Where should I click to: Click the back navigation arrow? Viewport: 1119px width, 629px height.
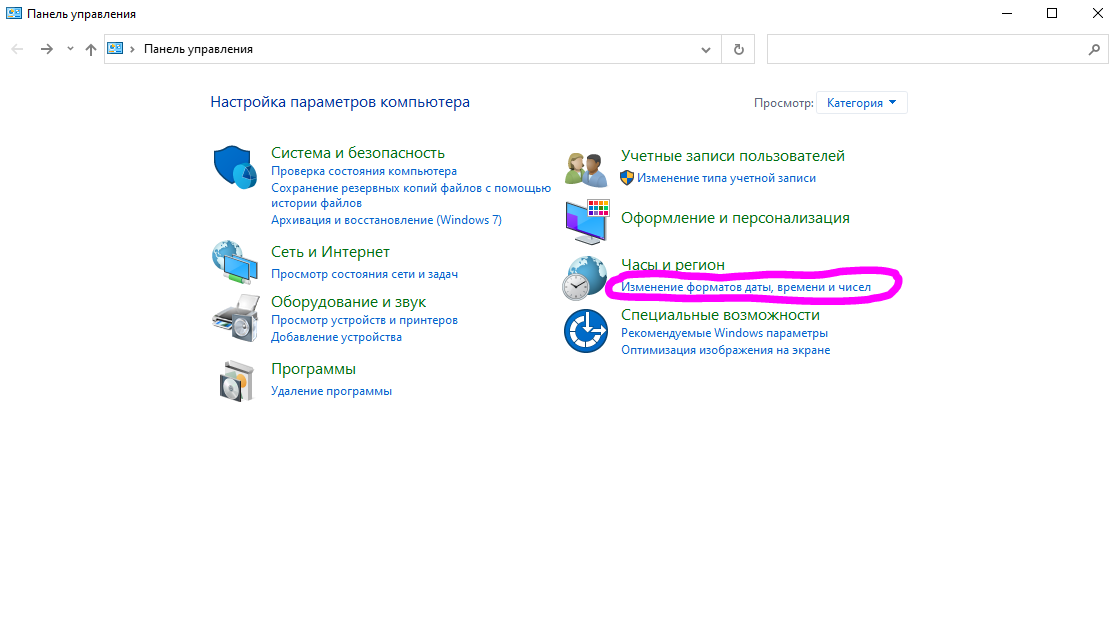[x=17, y=49]
